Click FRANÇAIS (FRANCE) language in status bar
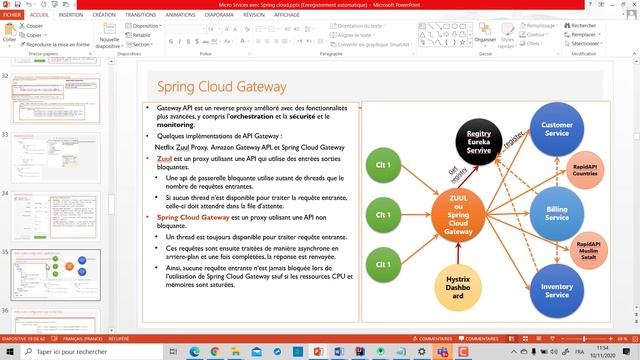Image resolution: width=640 pixels, height=360 pixels. (x=82, y=339)
